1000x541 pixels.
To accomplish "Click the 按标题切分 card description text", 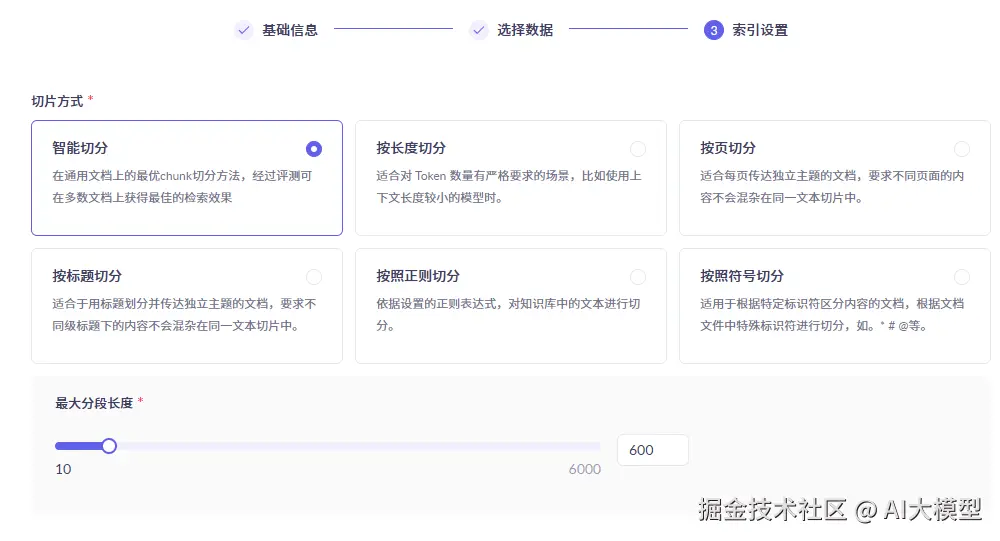I will (184, 314).
